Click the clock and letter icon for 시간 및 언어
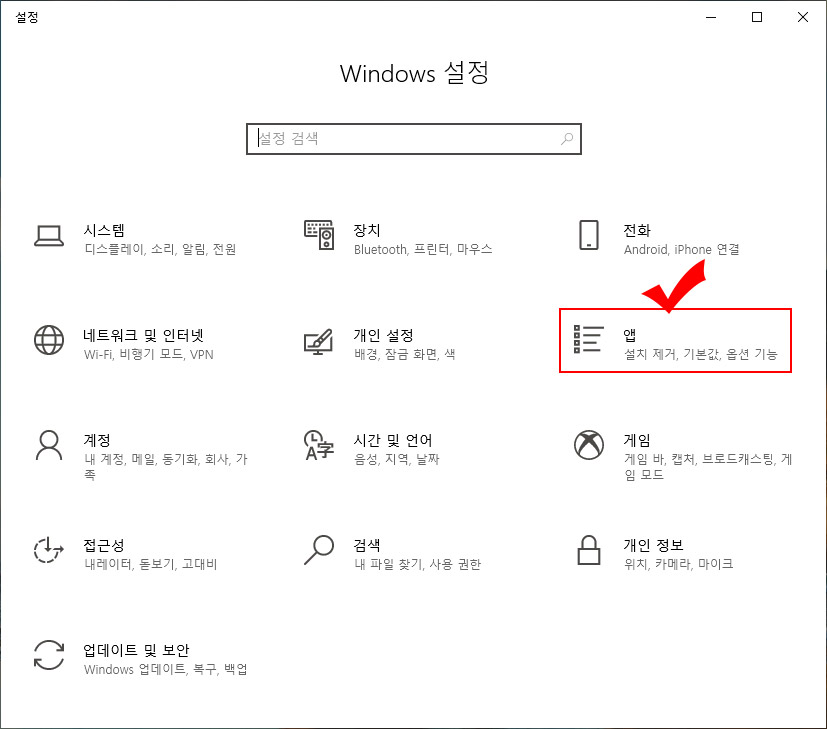Viewport: 827px width, 729px height. click(319, 445)
